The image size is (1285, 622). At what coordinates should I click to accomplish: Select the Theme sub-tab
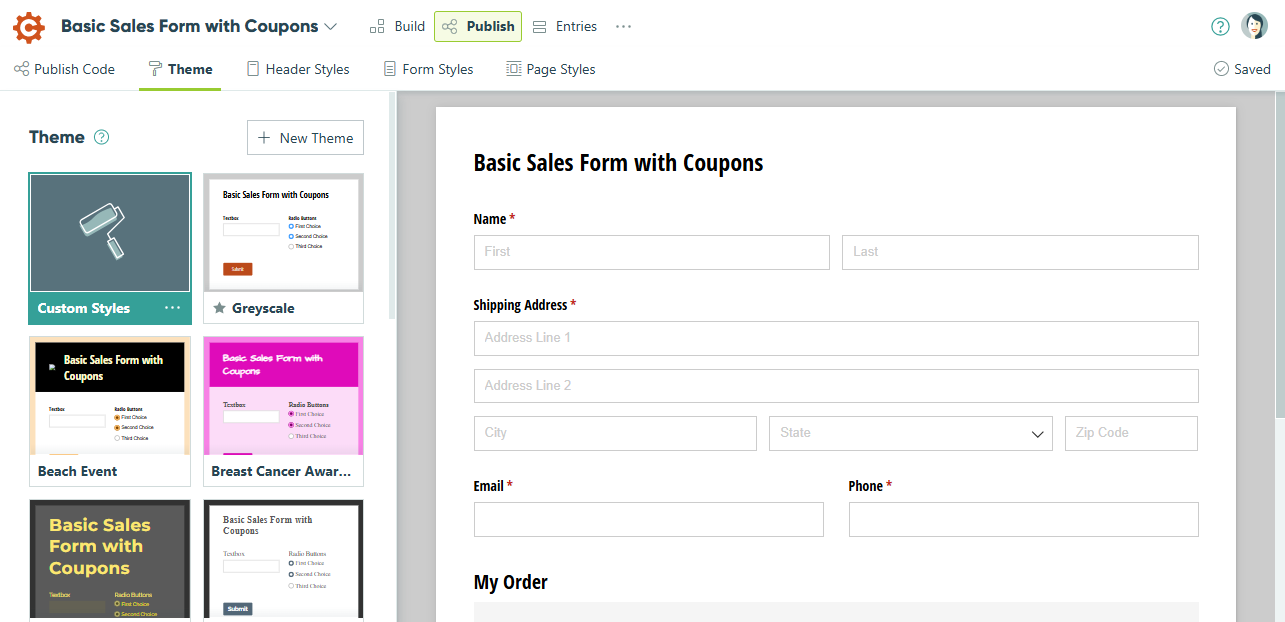pyautogui.click(x=180, y=69)
